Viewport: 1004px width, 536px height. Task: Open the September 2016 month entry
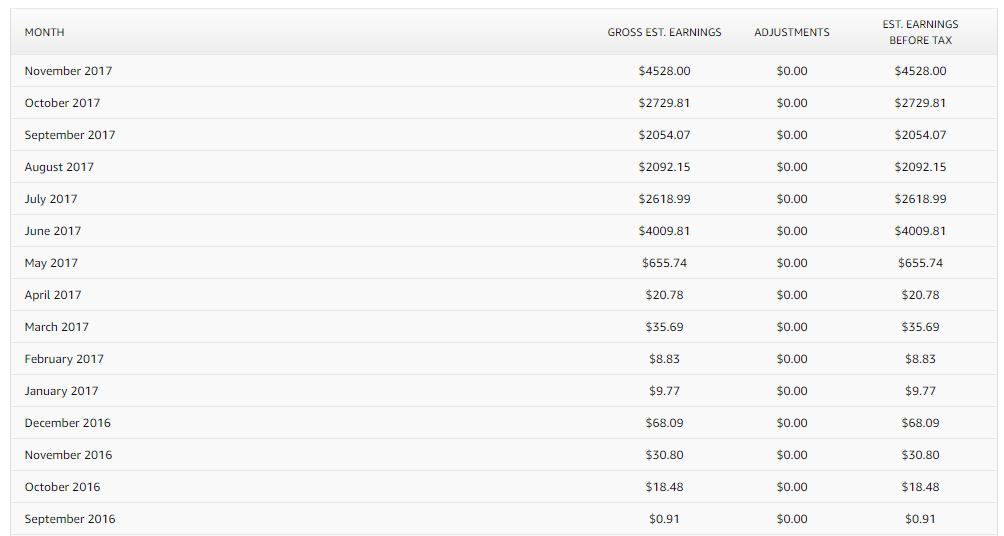pos(70,519)
